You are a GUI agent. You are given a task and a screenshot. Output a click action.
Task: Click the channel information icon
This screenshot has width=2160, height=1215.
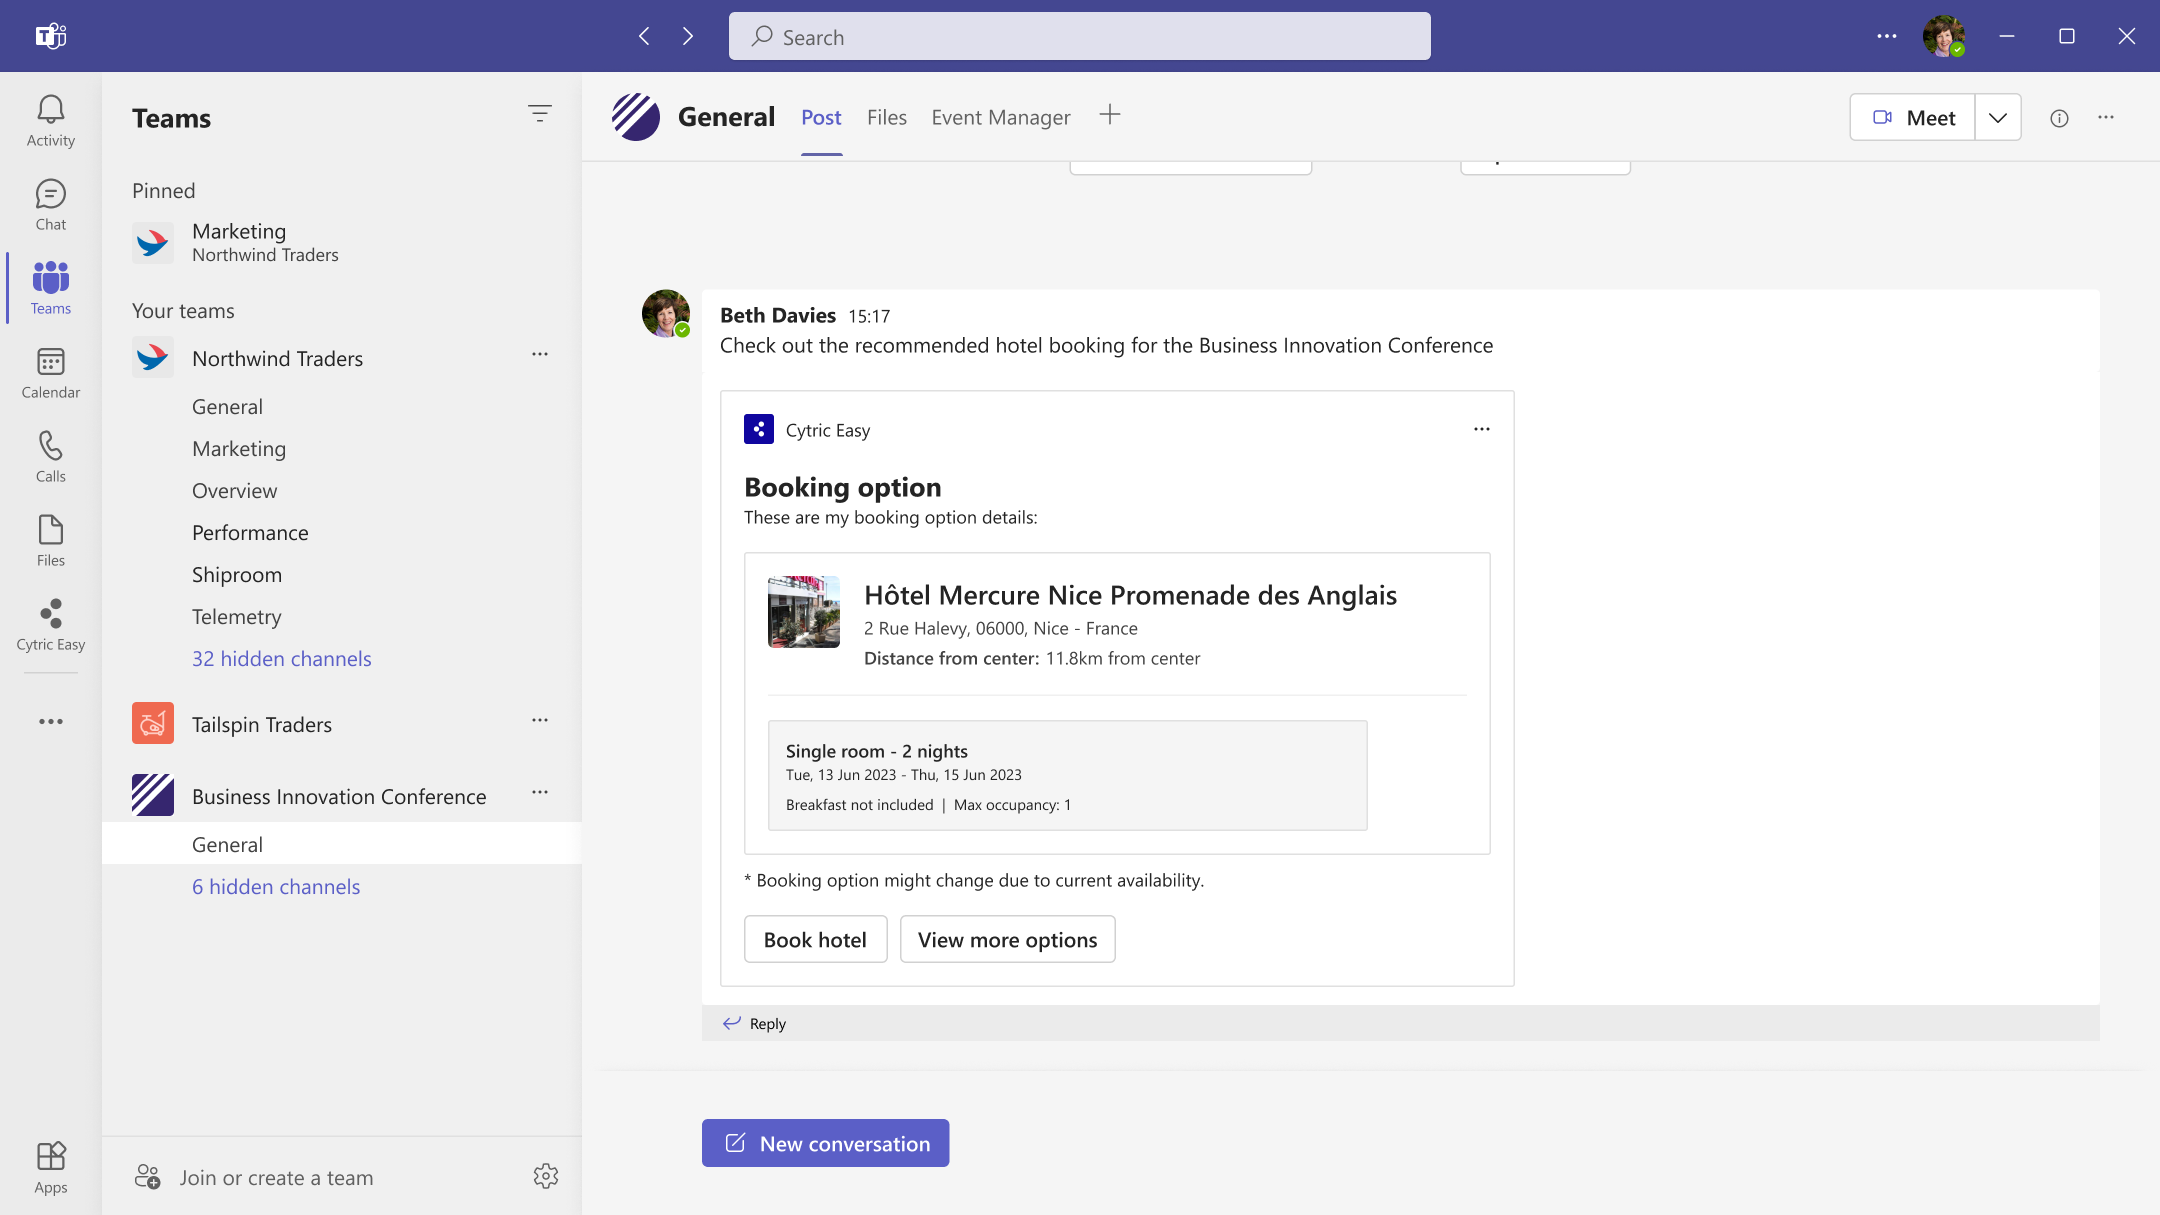point(2058,118)
